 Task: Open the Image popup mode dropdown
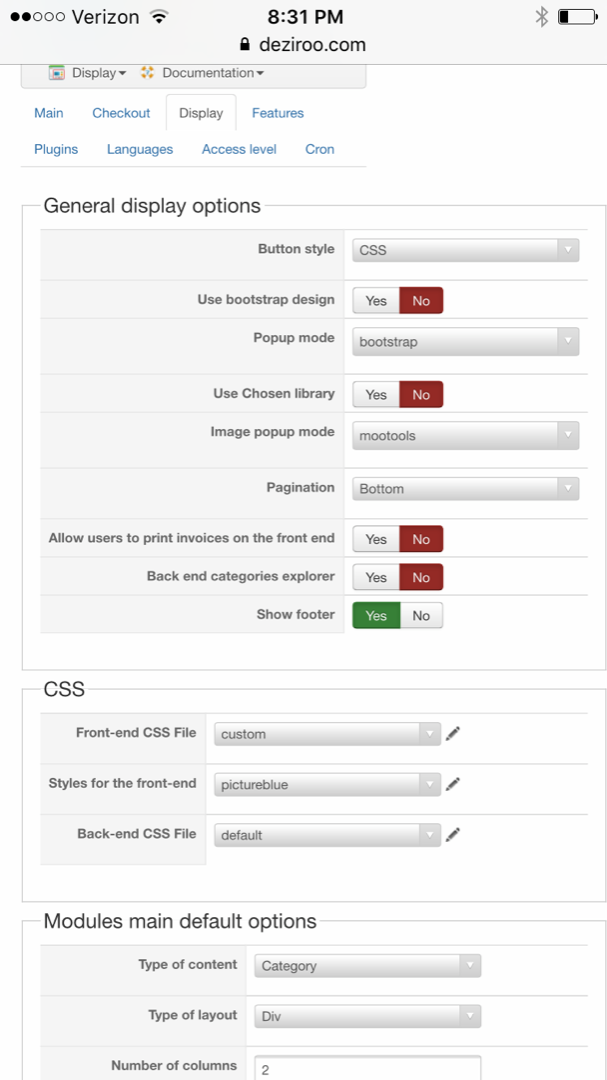(x=465, y=436)
